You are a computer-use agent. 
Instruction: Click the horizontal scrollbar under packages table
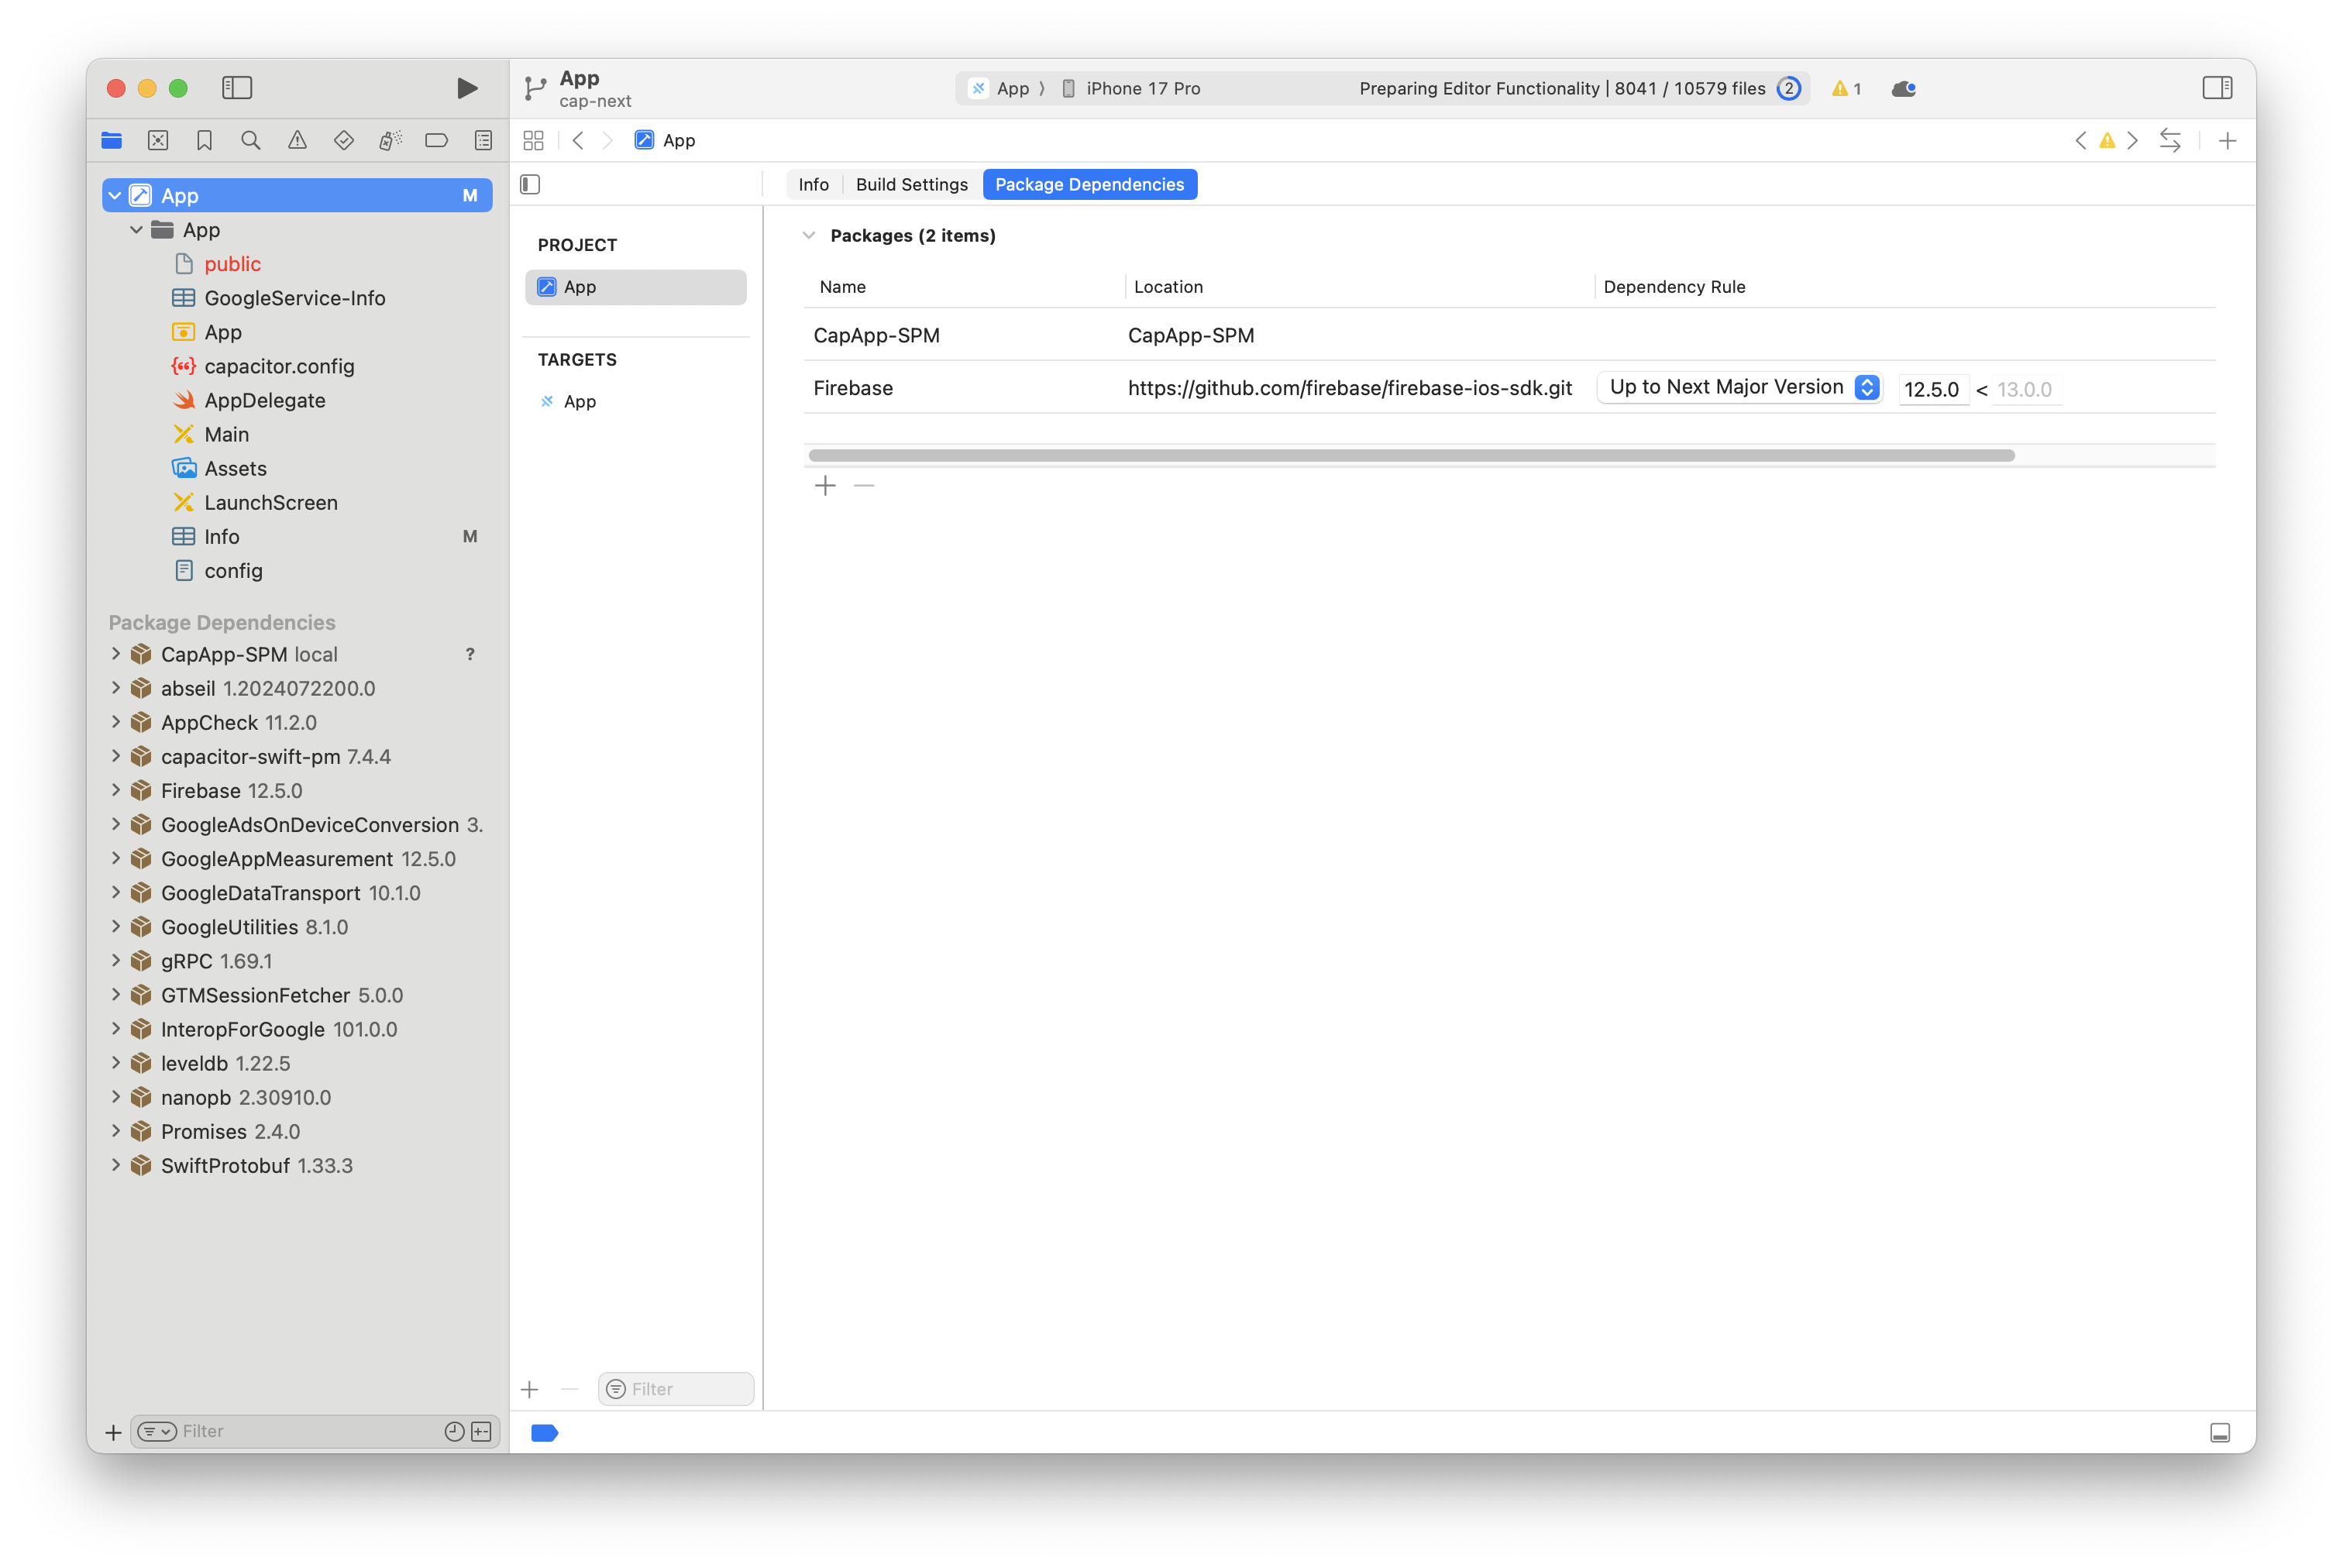tap(1411, 456)
